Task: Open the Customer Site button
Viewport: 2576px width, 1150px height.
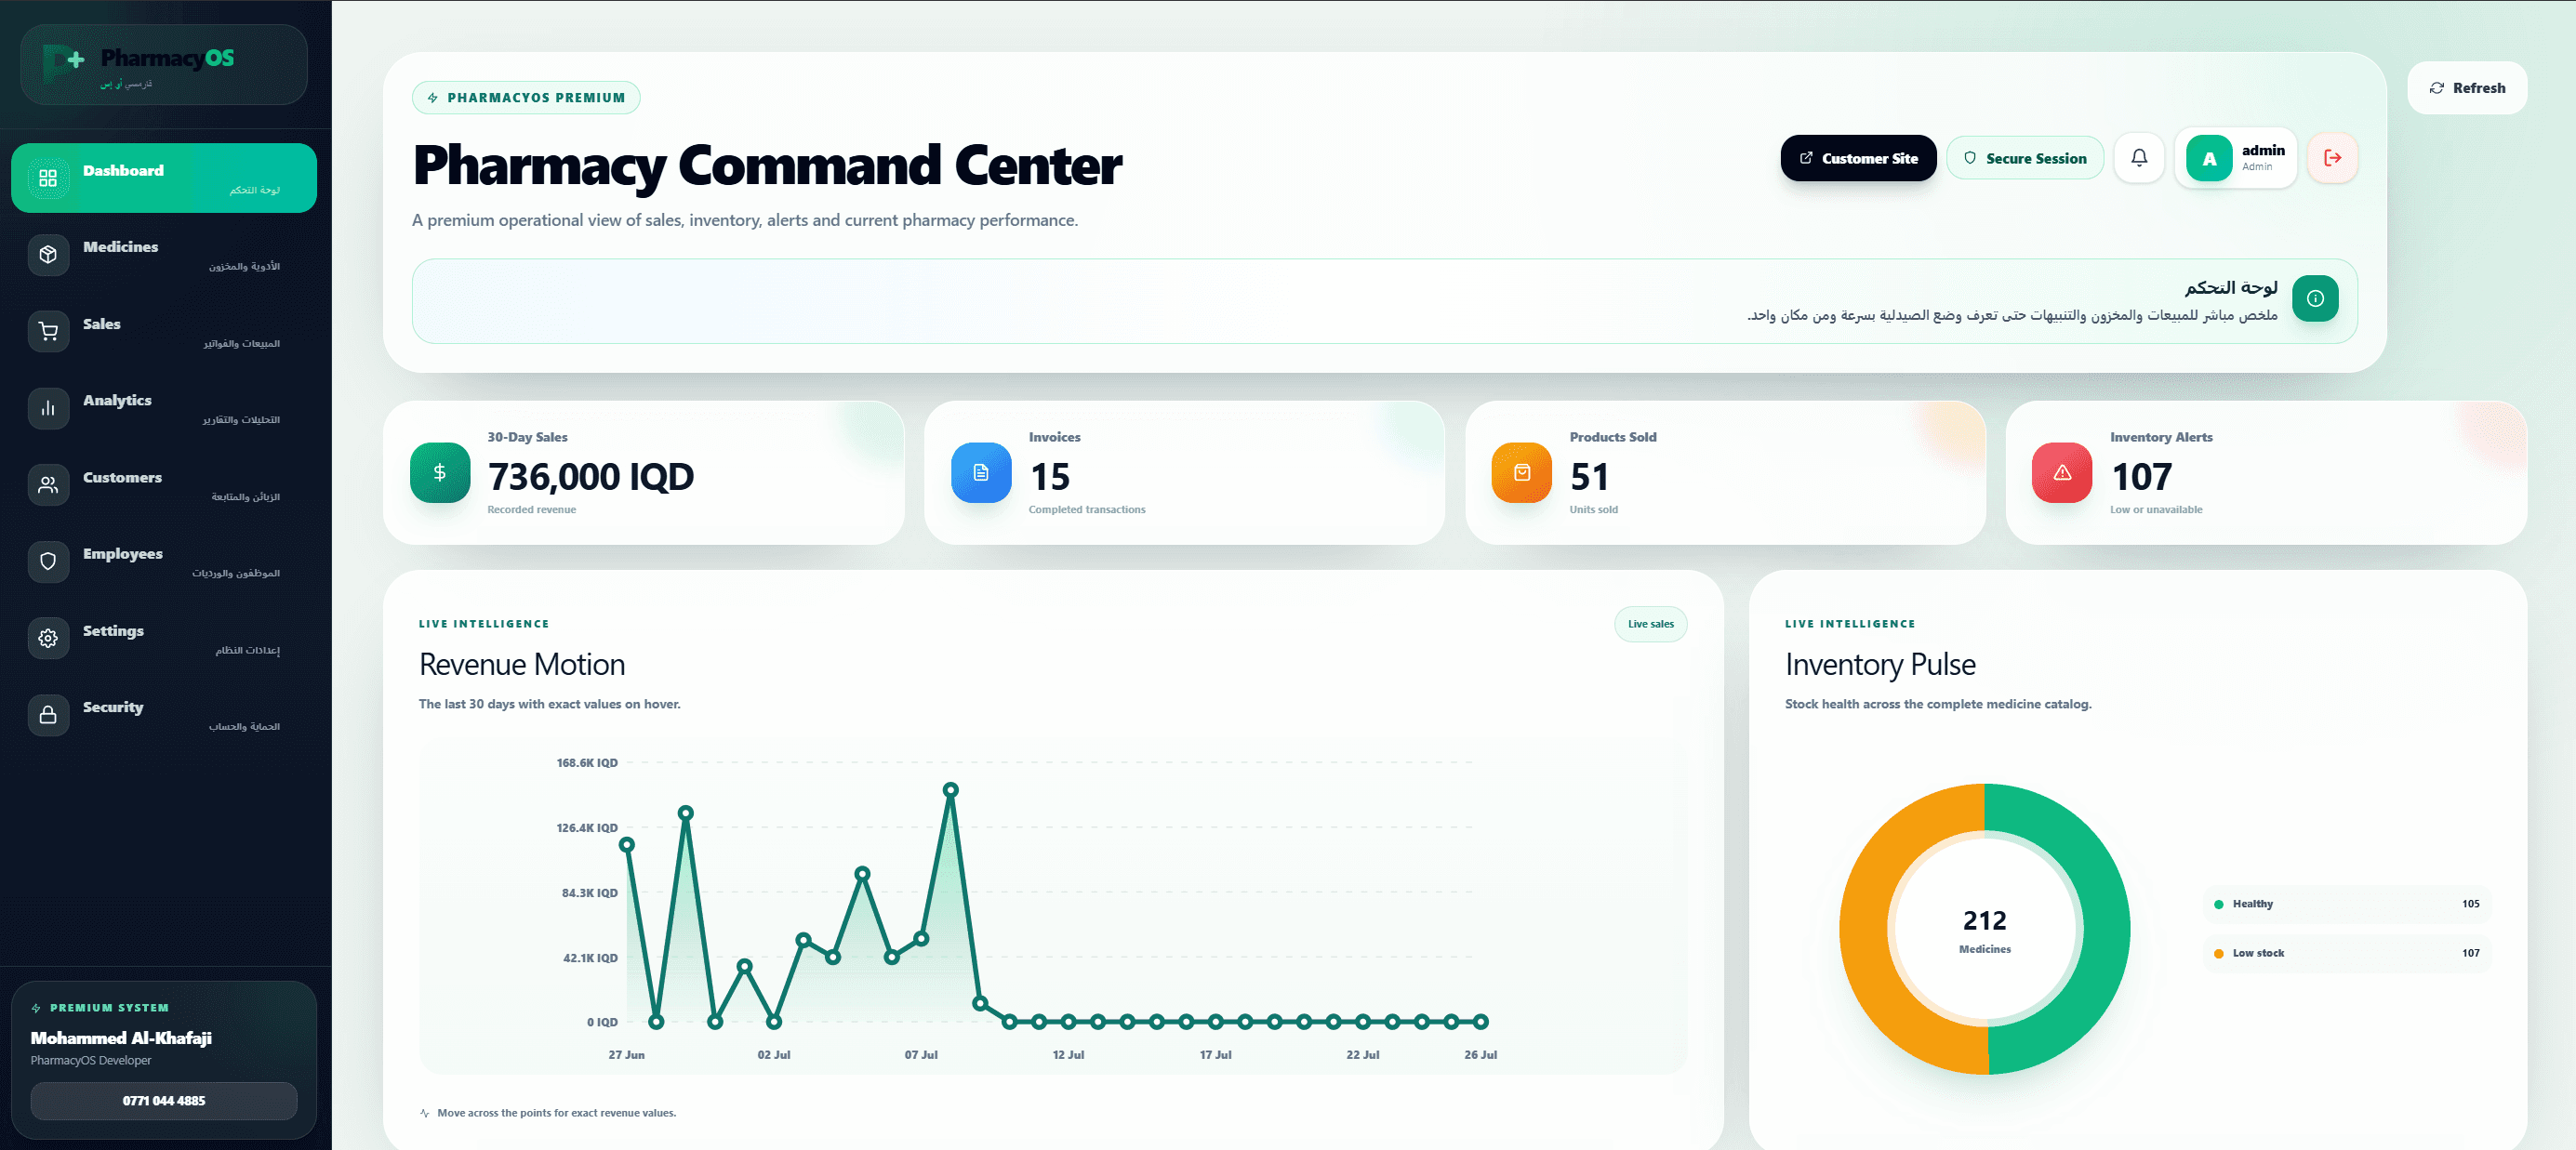Action: [x=1858, y=158]
